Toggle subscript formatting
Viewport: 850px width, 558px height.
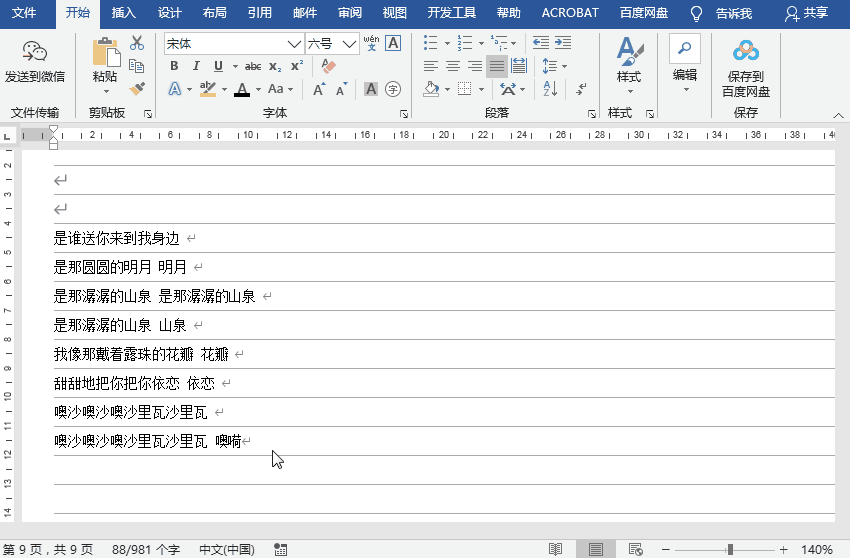(275, 67)
